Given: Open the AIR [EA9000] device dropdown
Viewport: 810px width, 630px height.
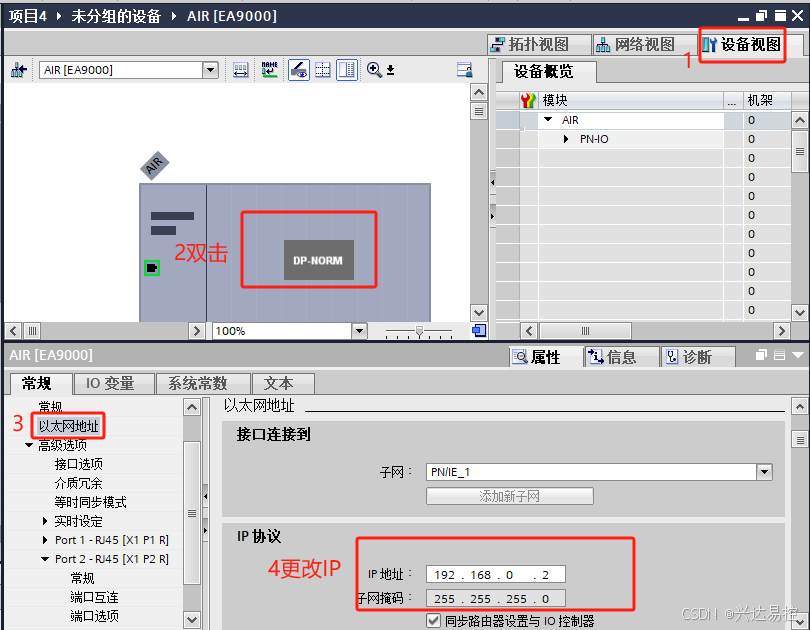Looking at the screenshot, I should point(210,70).
